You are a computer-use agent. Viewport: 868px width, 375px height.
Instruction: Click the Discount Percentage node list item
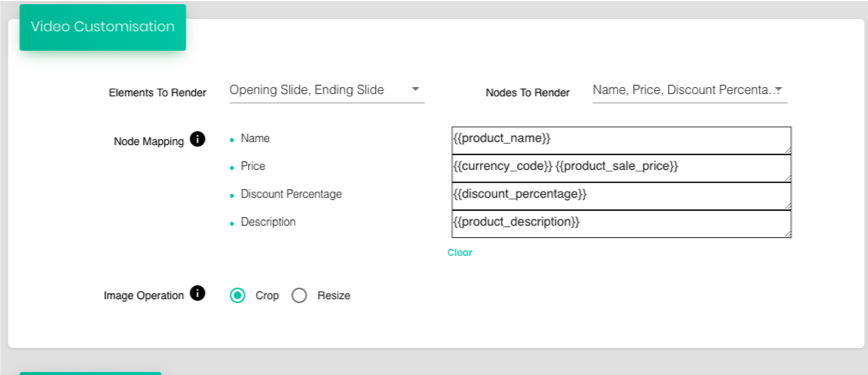click(x=291, y=194)
